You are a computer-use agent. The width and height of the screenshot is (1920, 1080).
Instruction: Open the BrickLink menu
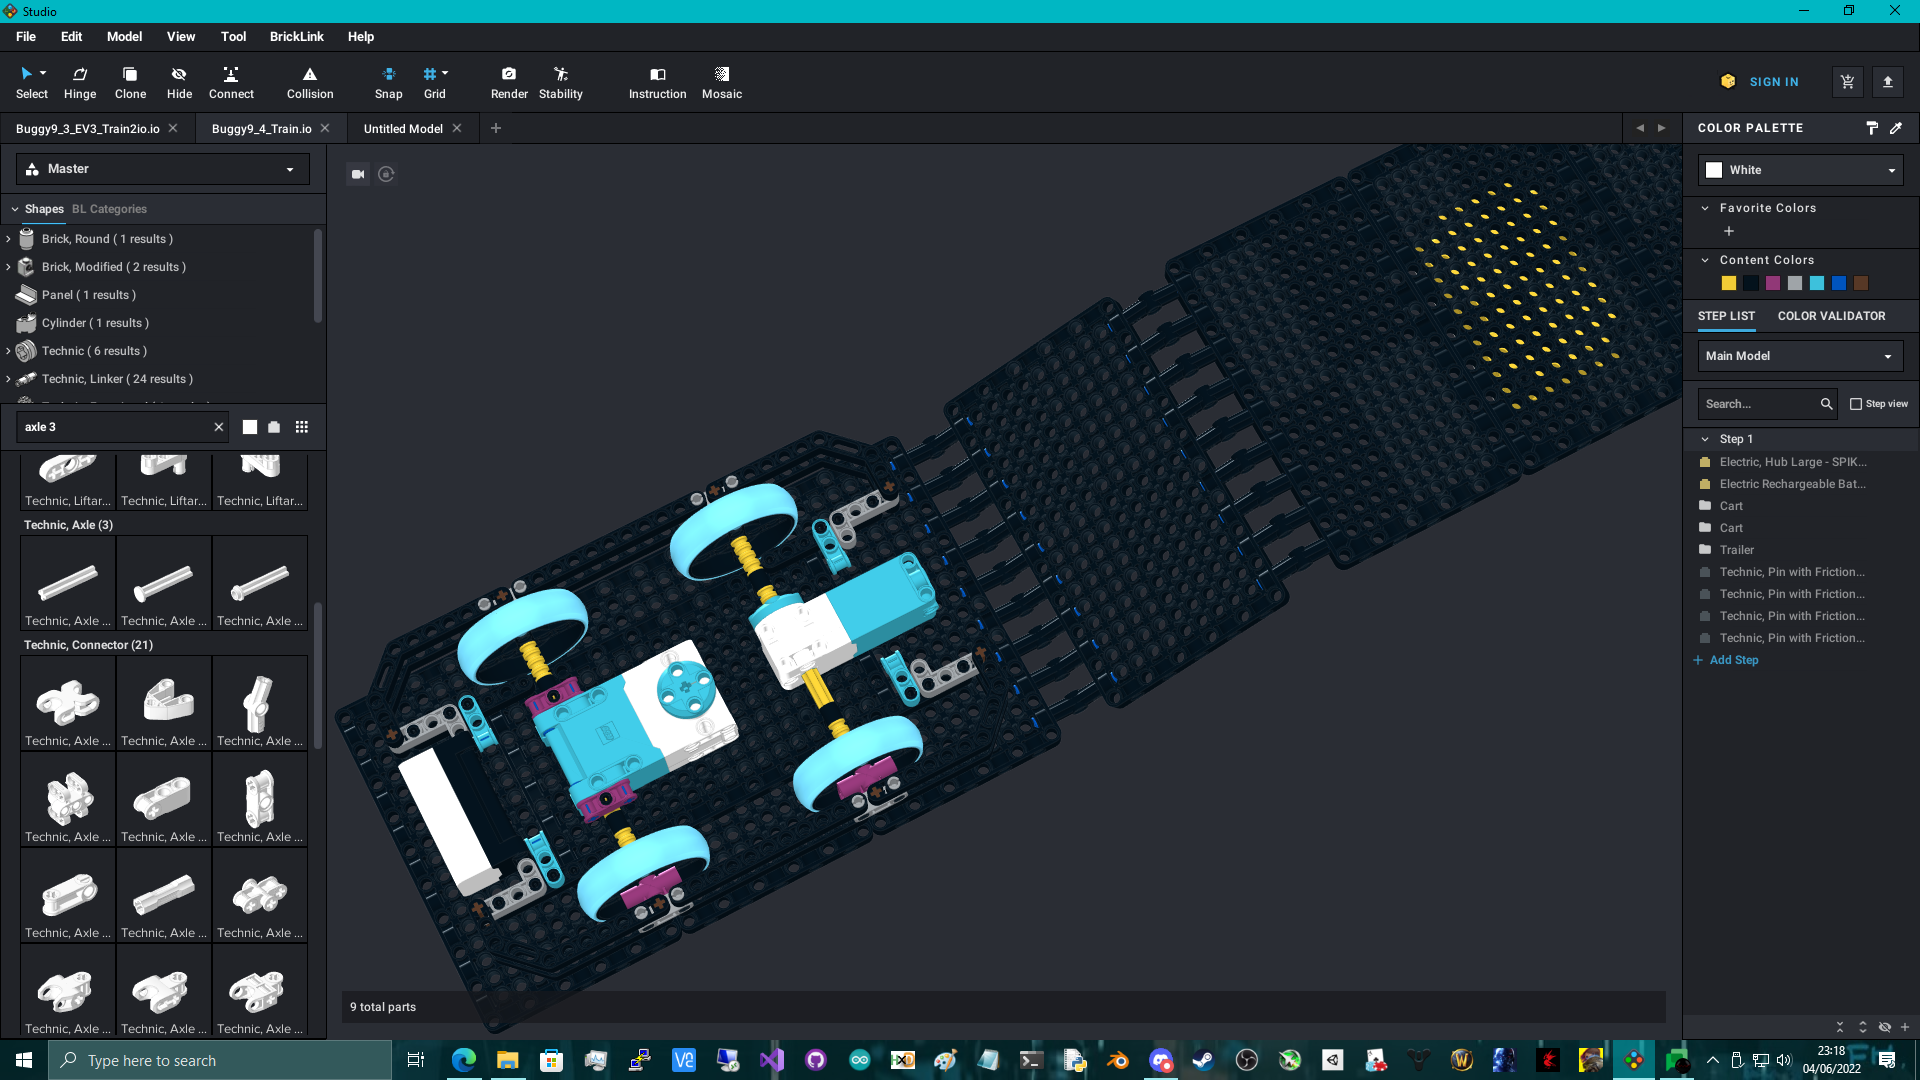296,37
